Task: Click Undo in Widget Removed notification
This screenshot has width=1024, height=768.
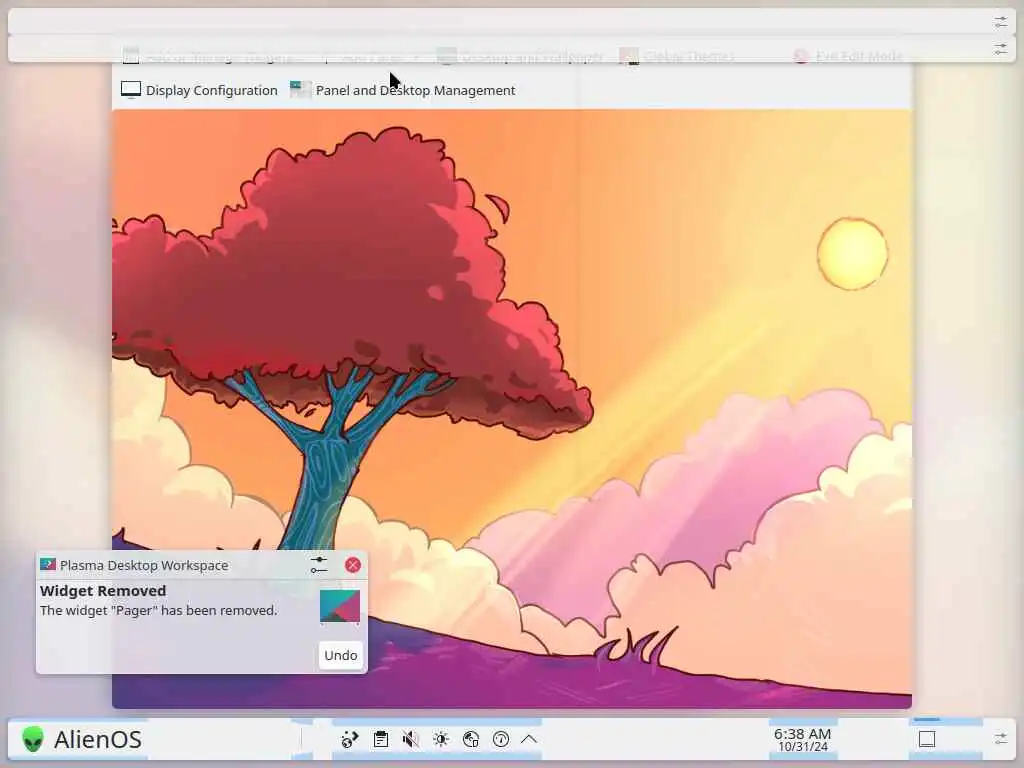Action: point(341,655)
